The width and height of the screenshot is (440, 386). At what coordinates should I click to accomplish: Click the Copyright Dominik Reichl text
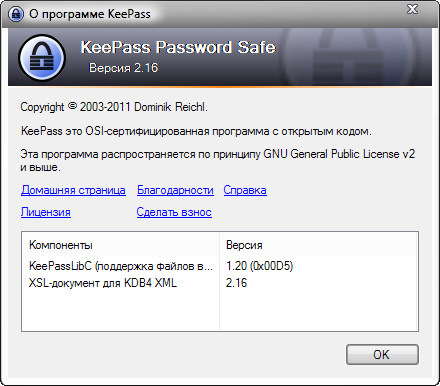[114, 107]
